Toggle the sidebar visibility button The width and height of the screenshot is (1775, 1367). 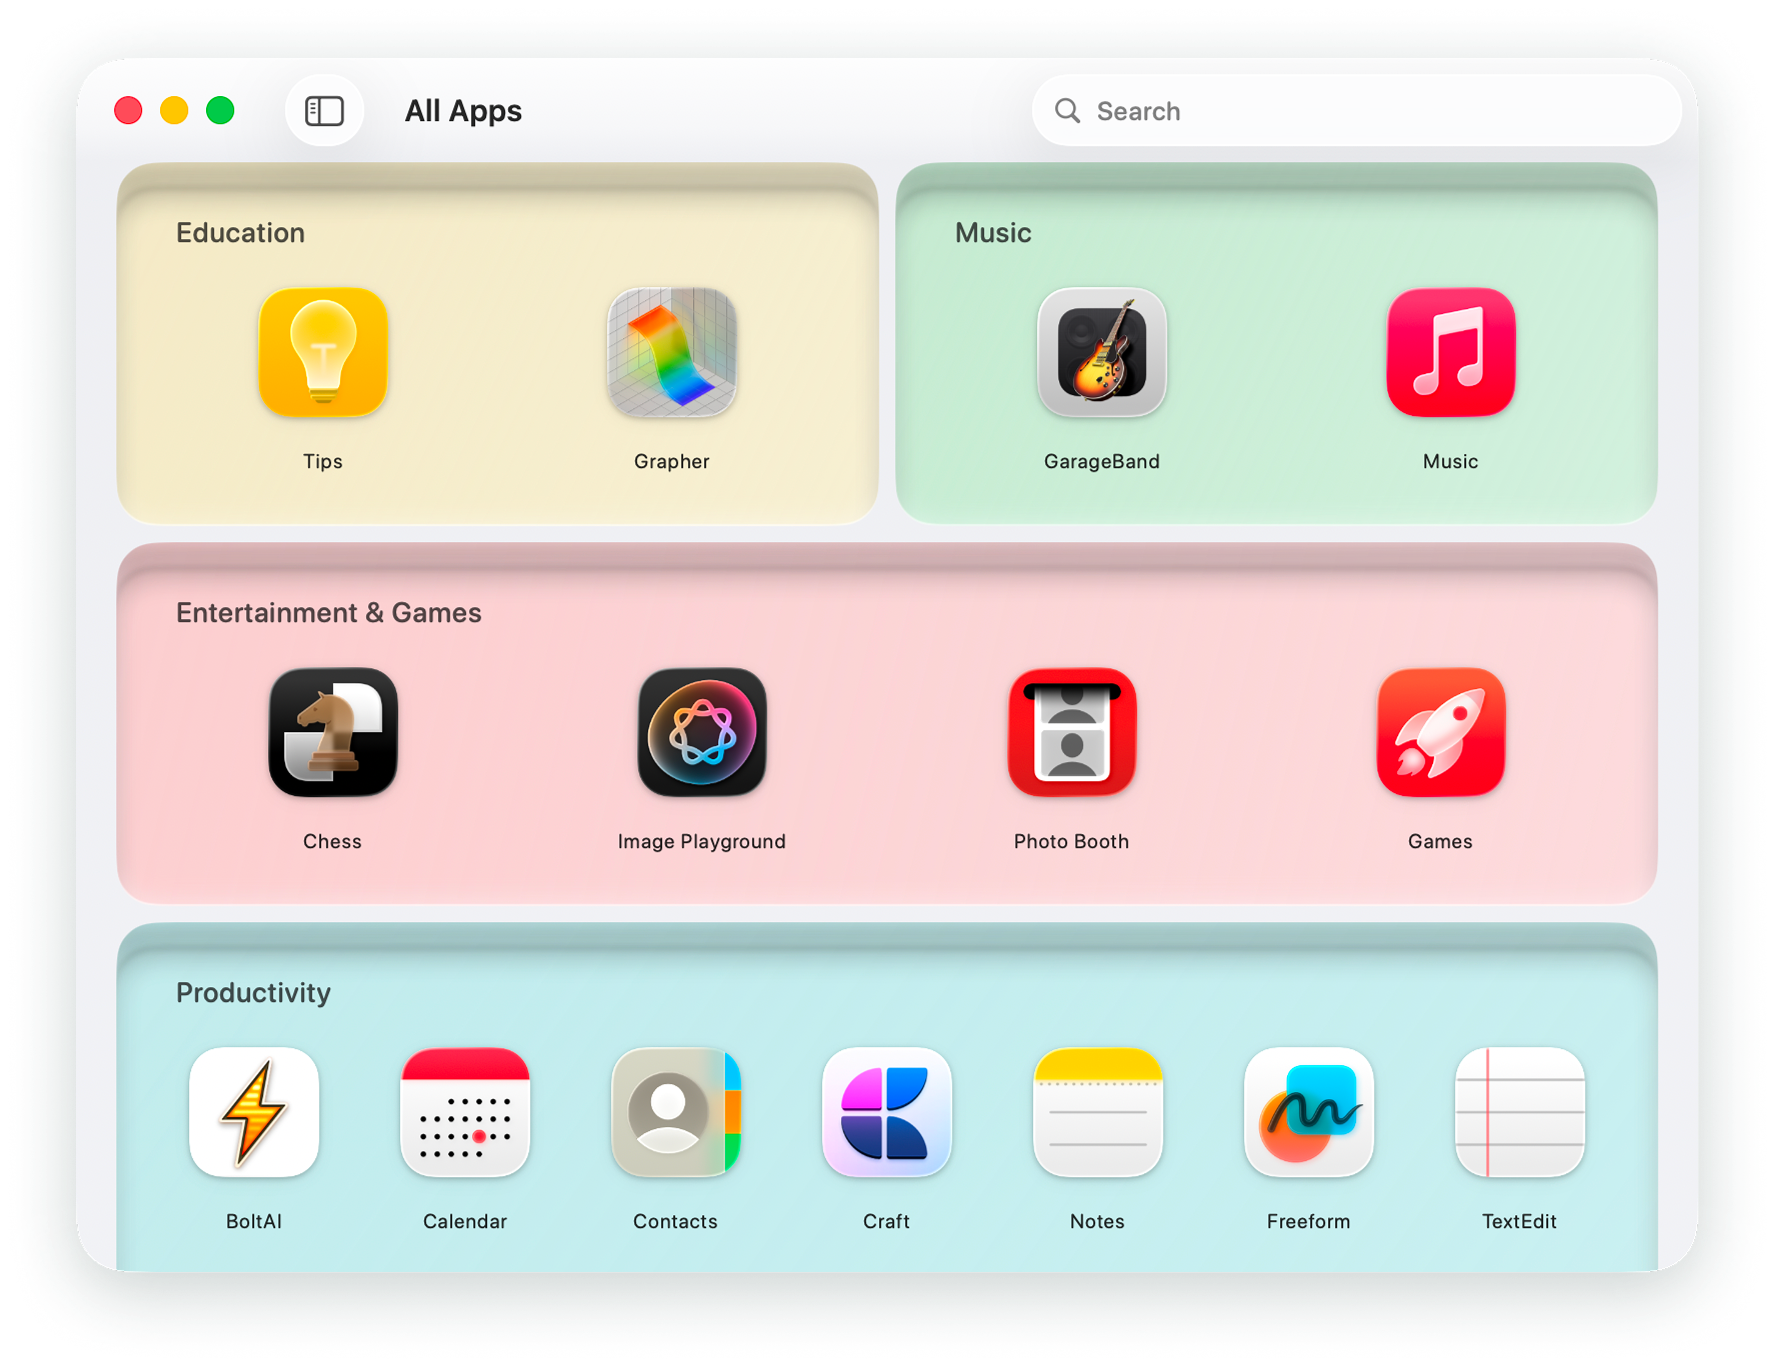point(324,111)
